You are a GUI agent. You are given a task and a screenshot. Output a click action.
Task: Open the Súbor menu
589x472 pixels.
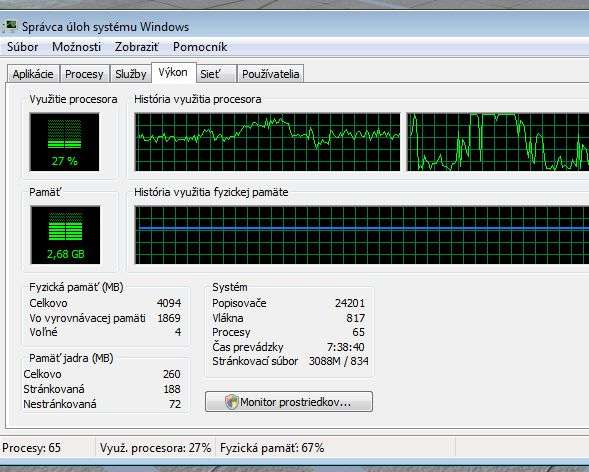(23, 47)
